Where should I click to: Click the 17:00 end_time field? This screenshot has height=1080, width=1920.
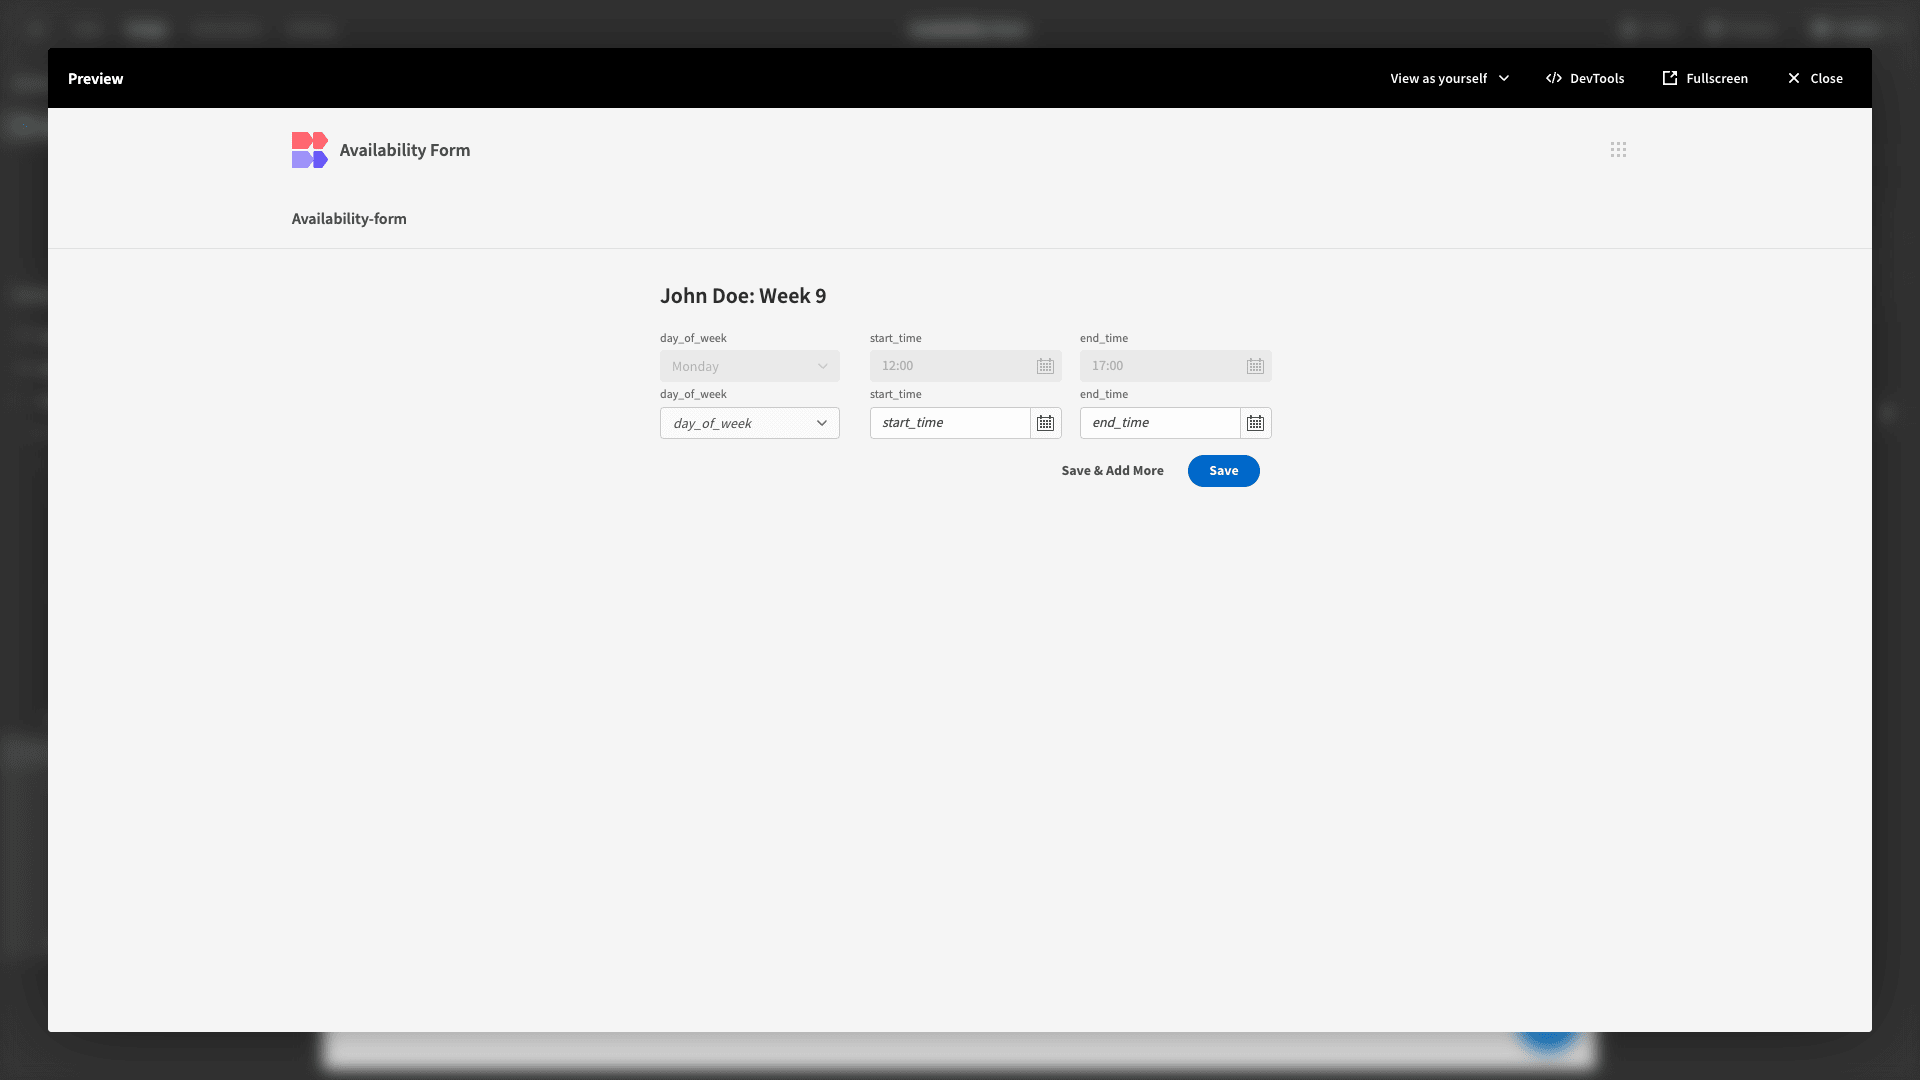(1176, 366)
